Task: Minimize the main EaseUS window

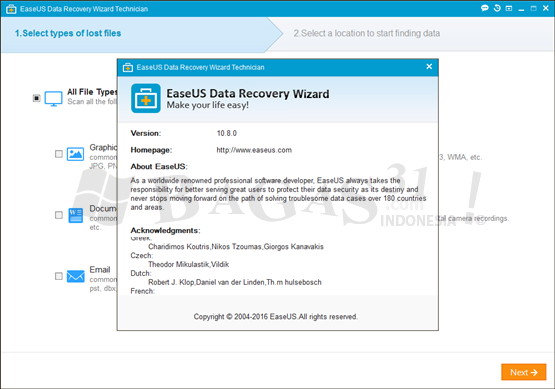Action: (521, 9)
